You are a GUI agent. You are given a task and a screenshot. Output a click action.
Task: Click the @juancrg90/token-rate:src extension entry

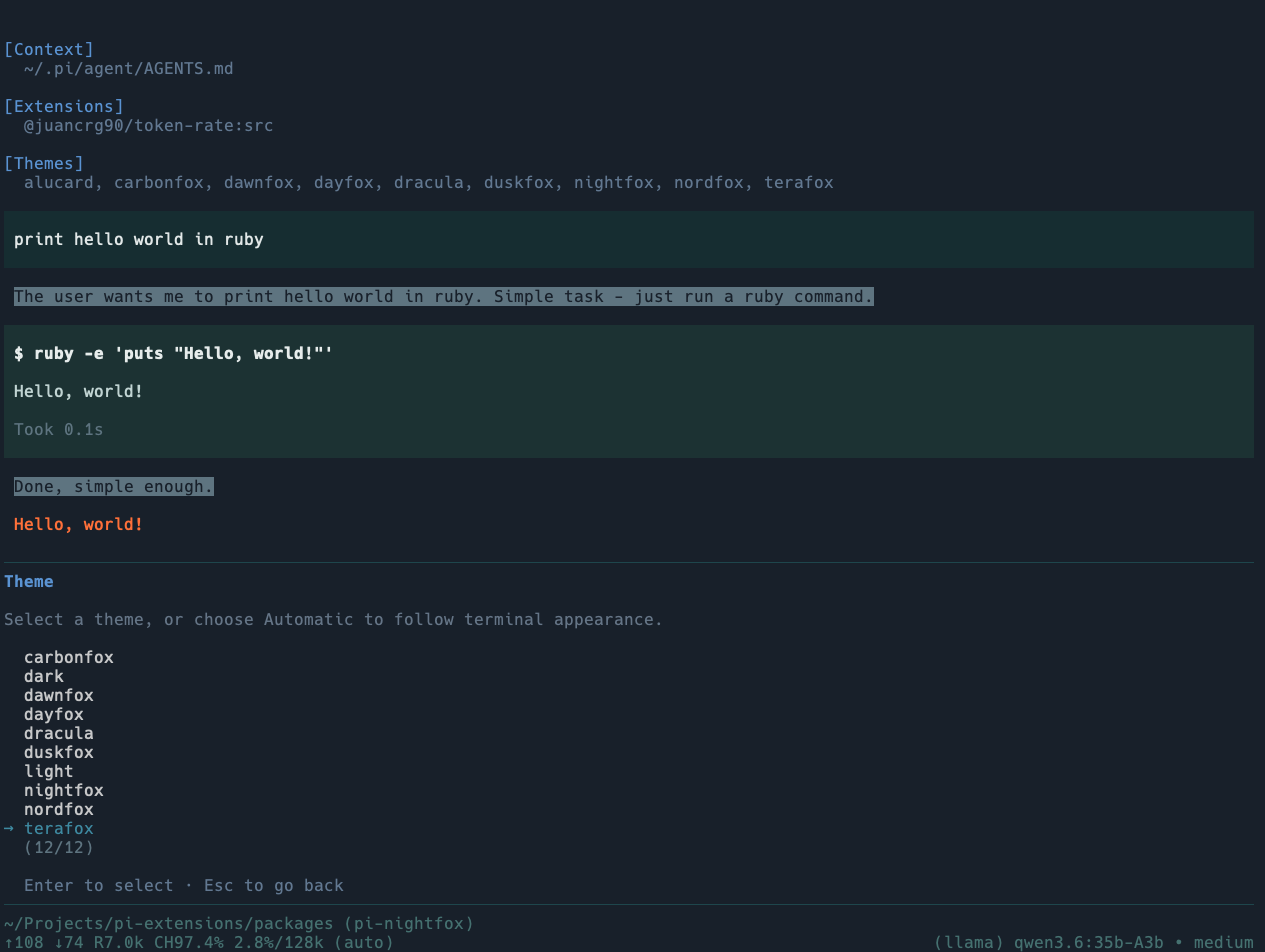(149, 125)
